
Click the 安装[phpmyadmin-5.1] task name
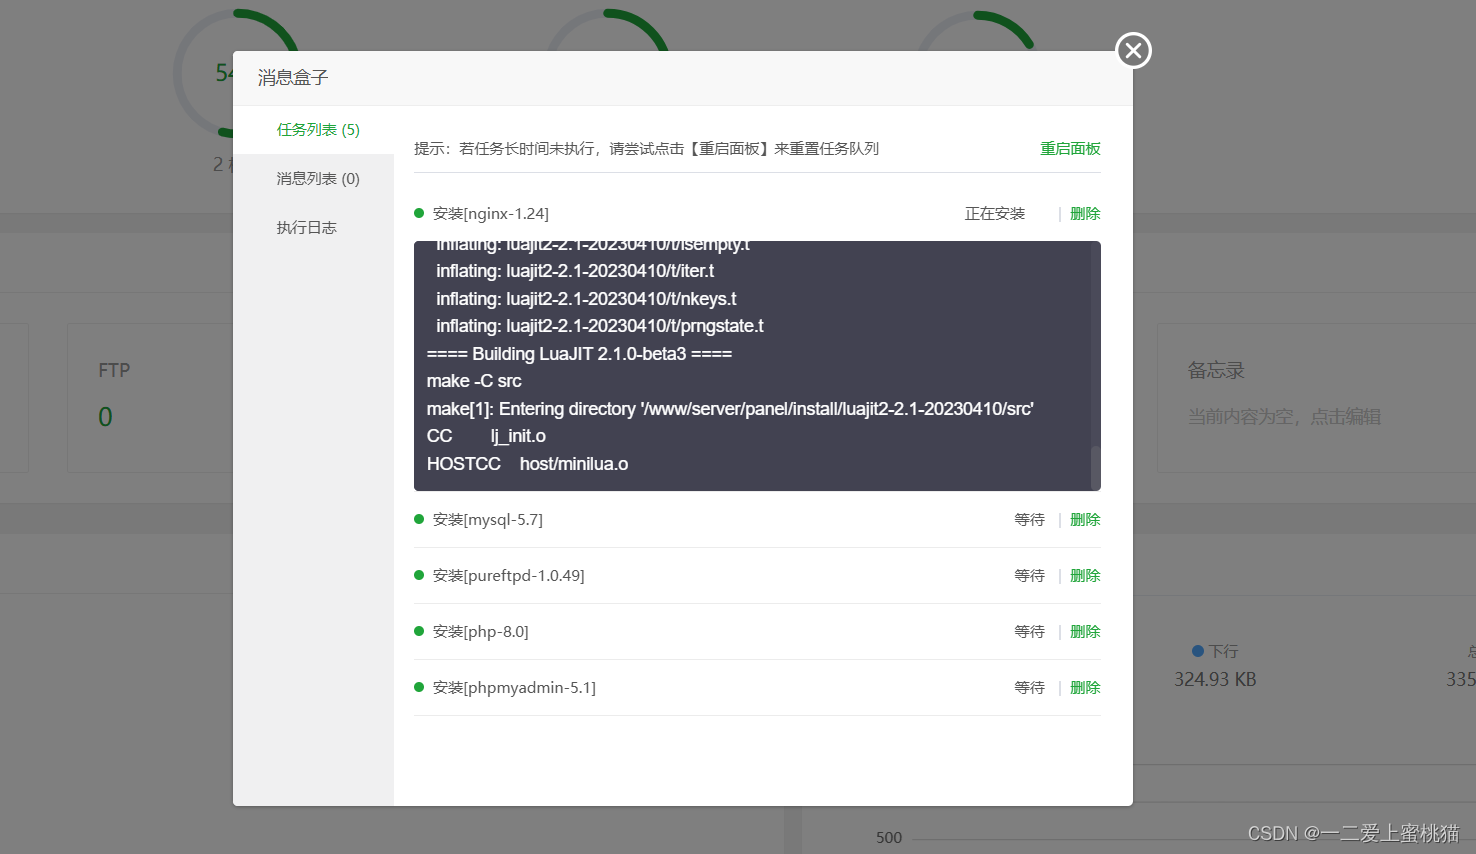pyautogui.click(x=514, y=688)
